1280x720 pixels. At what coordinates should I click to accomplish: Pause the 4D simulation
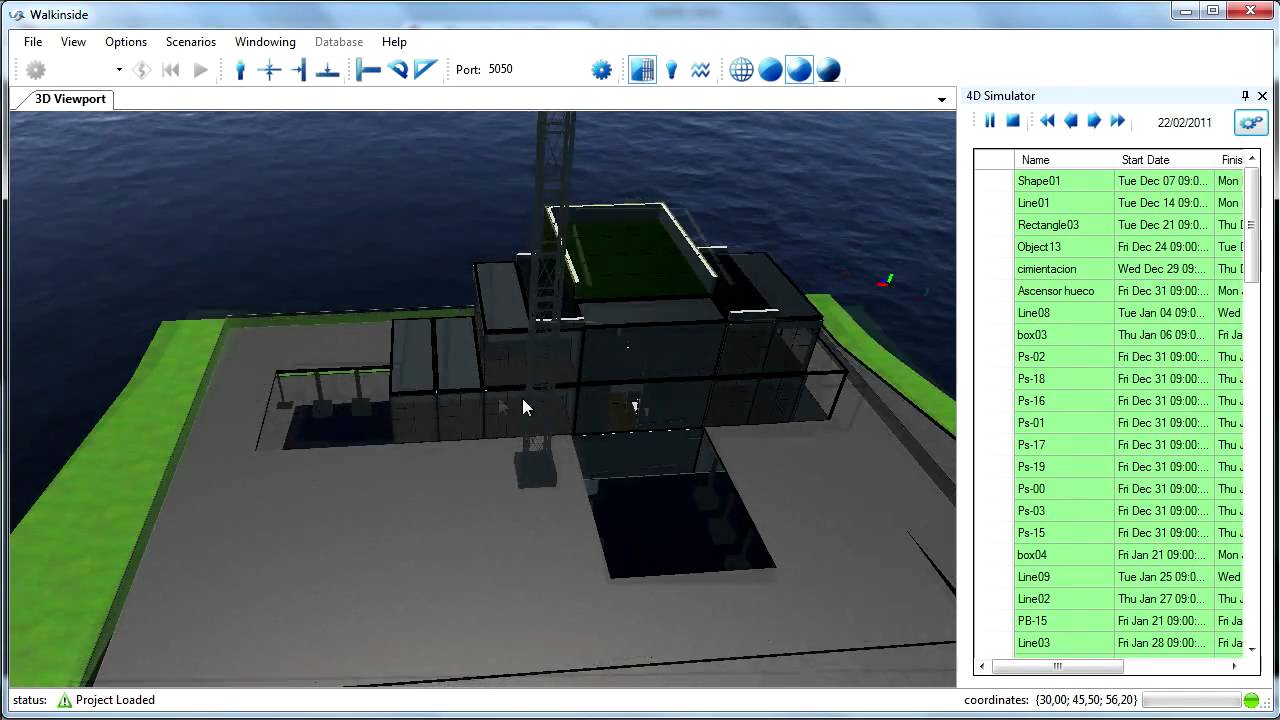click(x=990, y=121)
